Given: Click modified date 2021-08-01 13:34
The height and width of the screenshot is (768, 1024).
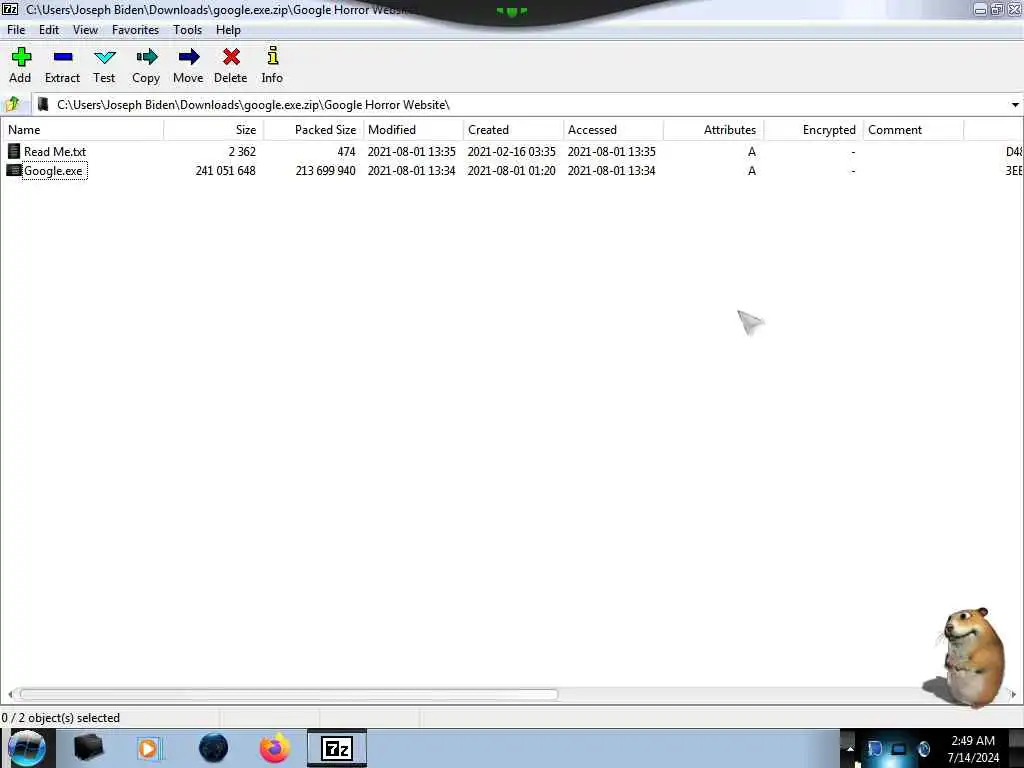Looking at the screenshot, I should [411, 170].
